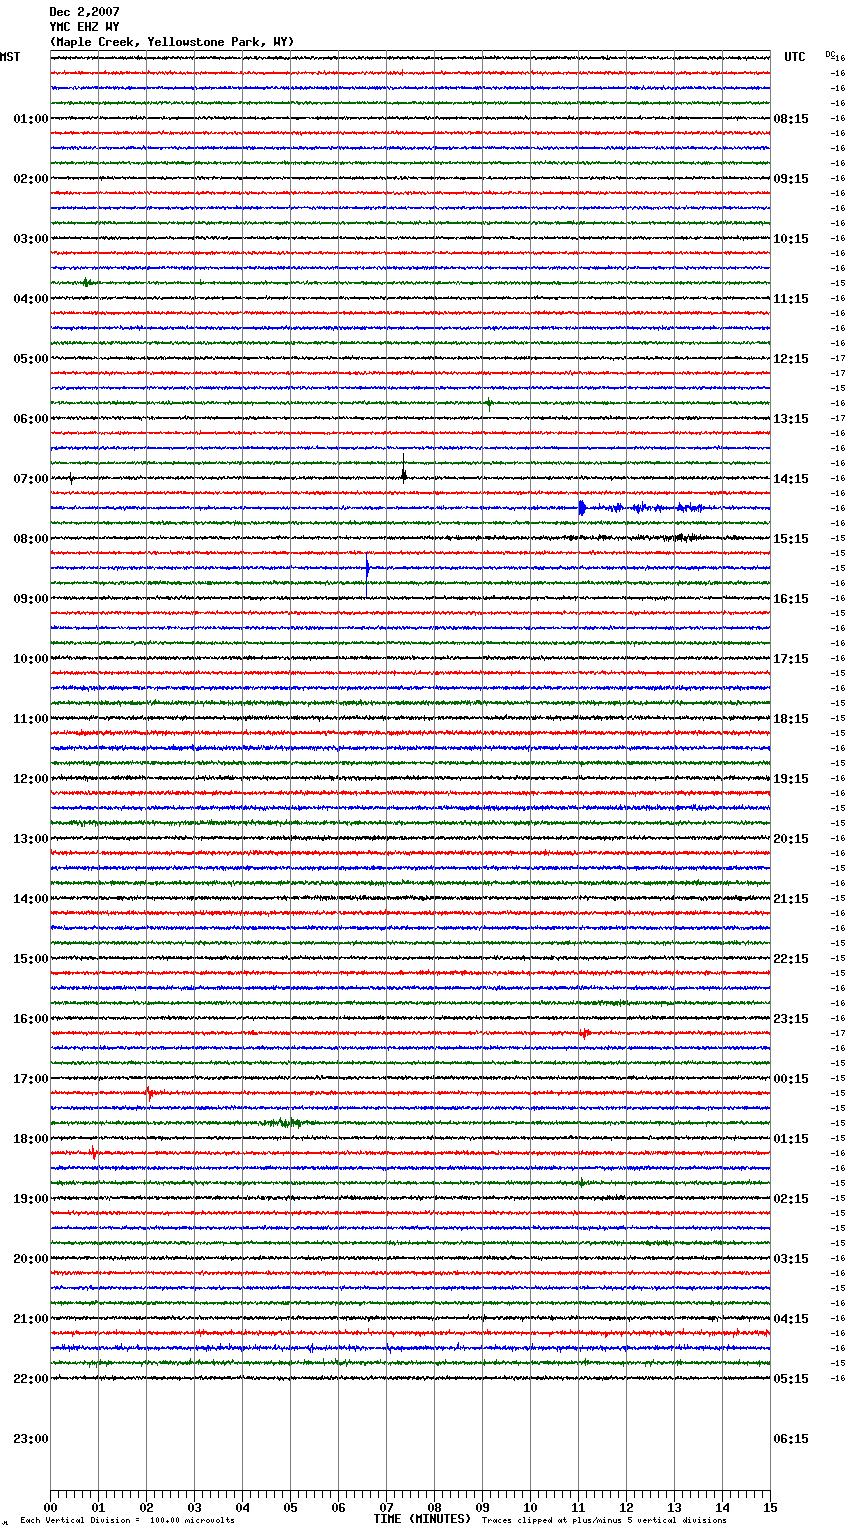Click the red event below 16:00 near minute 11

(x=585, y=1033)
